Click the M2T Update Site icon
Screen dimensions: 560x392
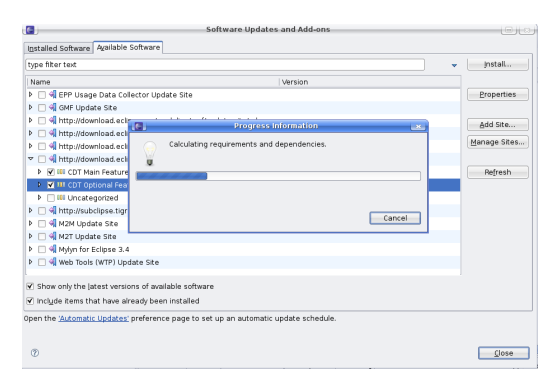(53, 236)
